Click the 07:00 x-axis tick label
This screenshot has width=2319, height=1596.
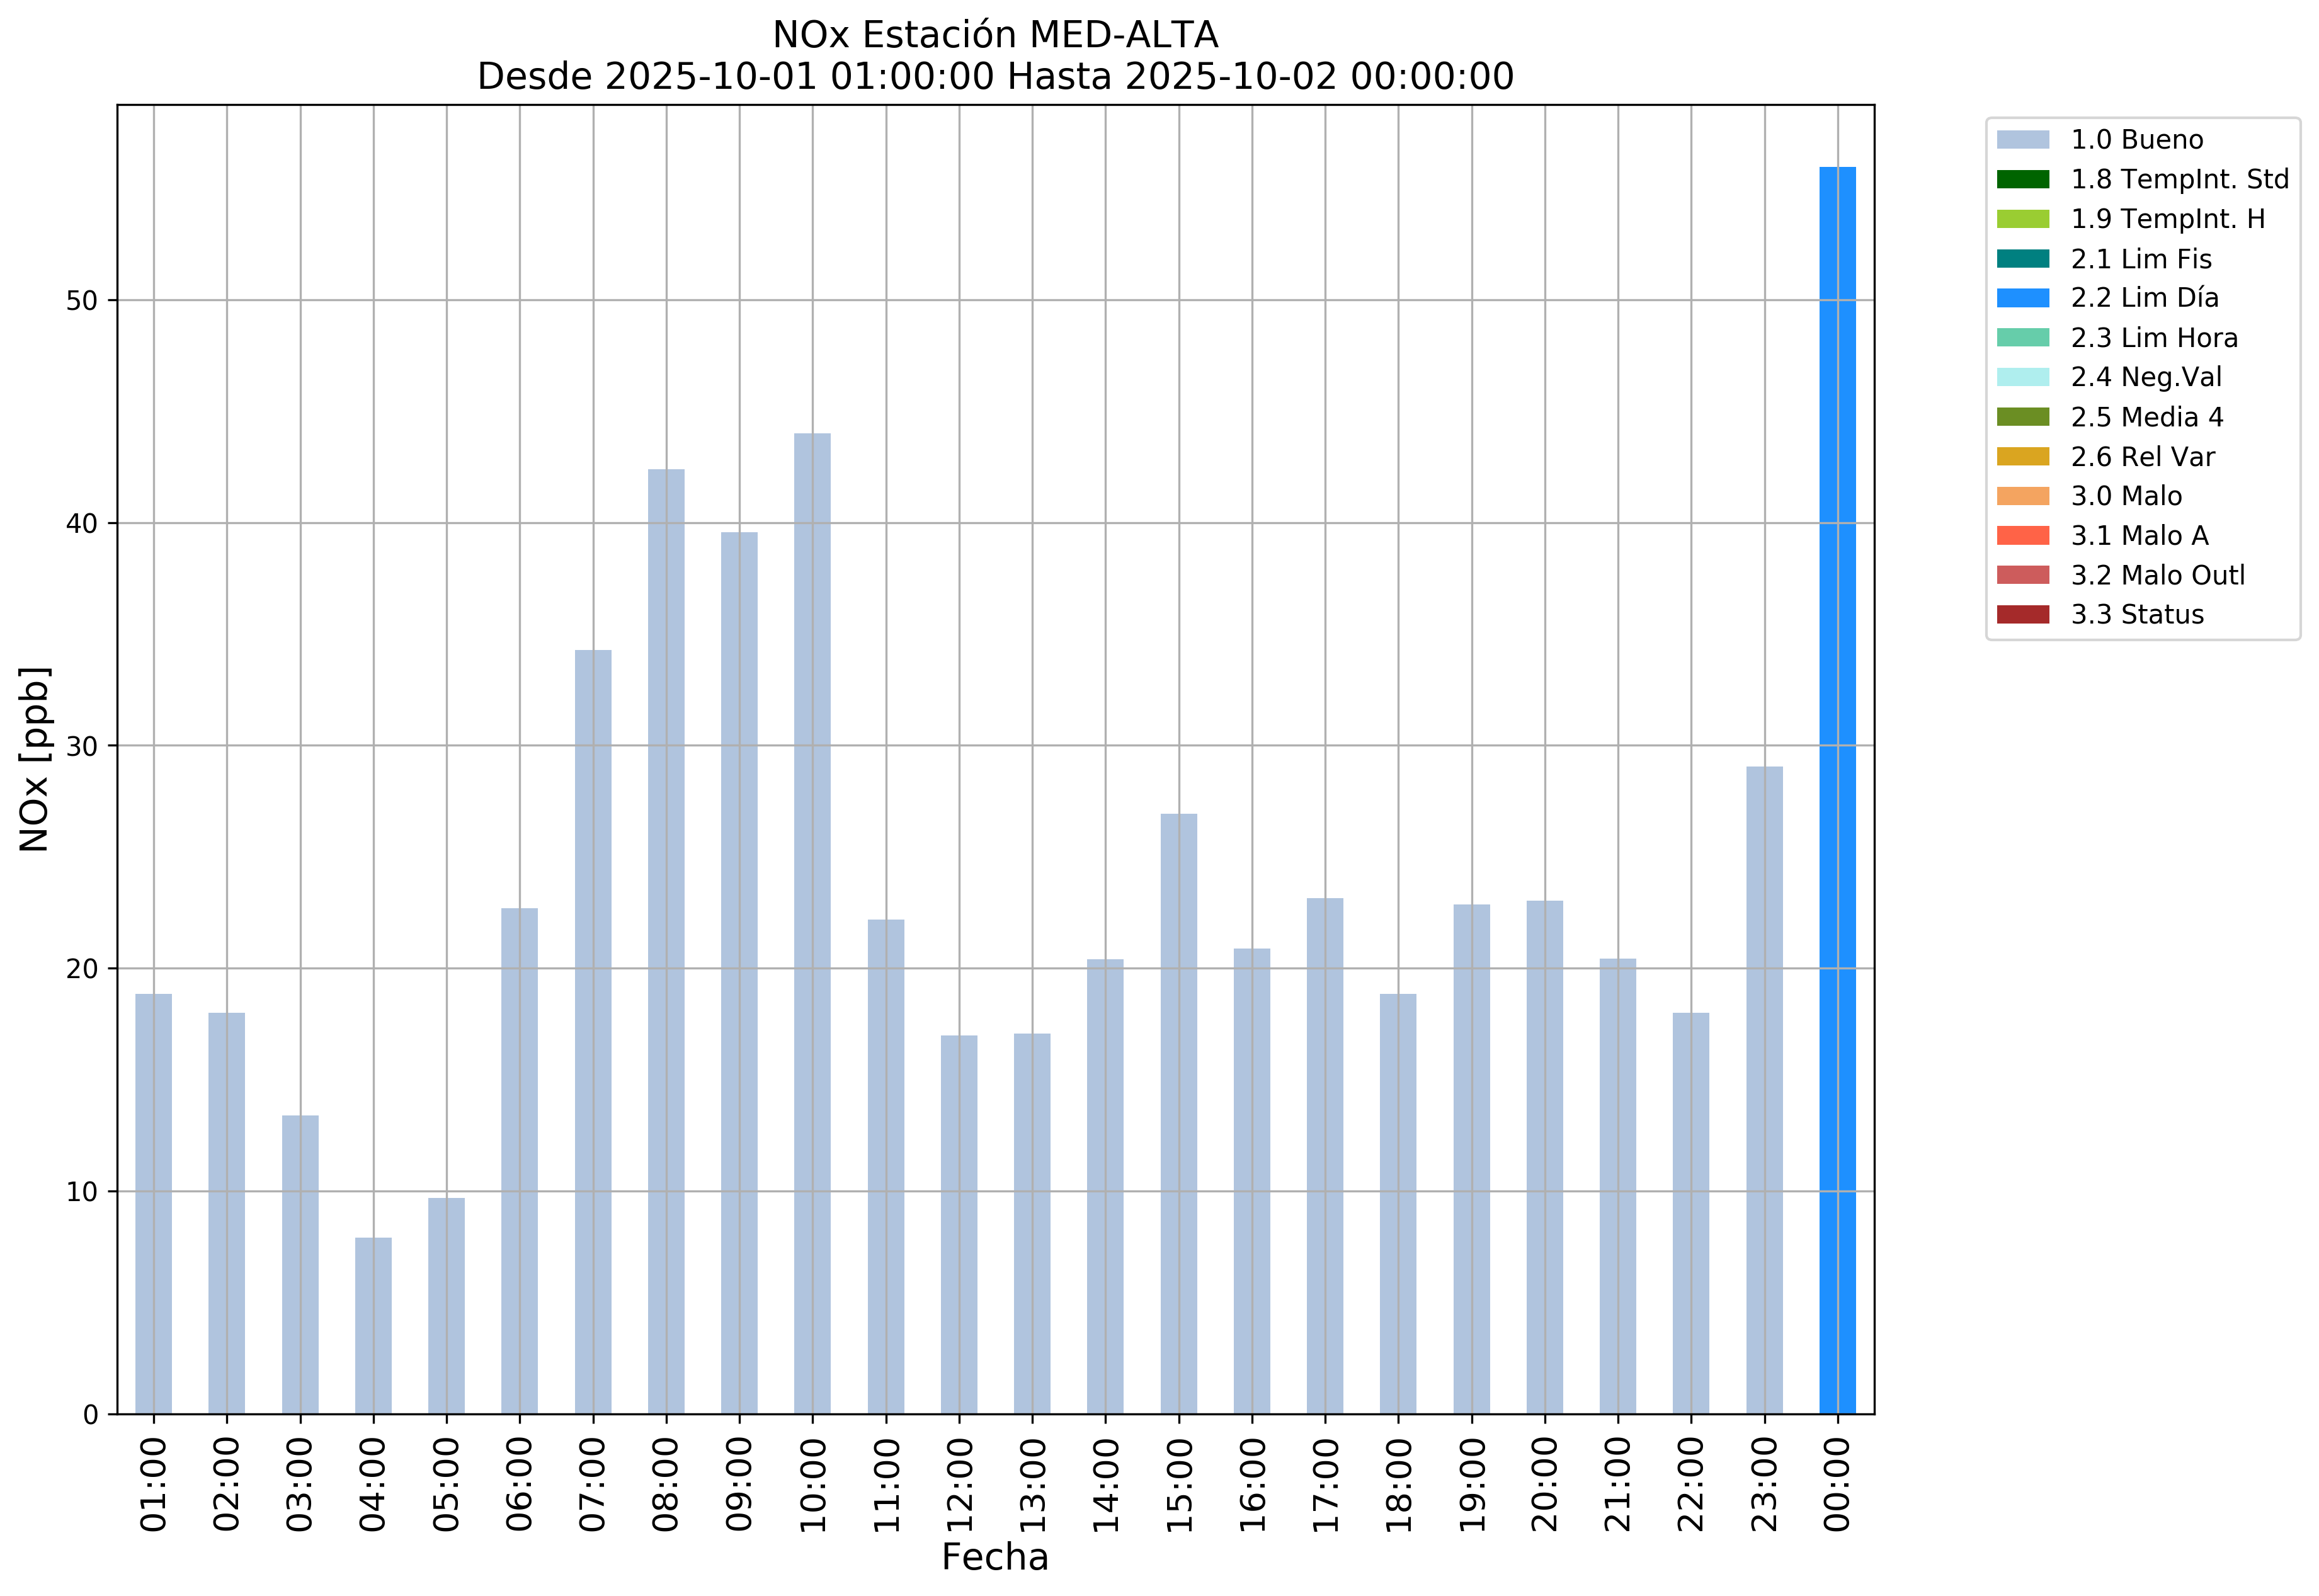pyautogui.click(x=593, y=1484)
